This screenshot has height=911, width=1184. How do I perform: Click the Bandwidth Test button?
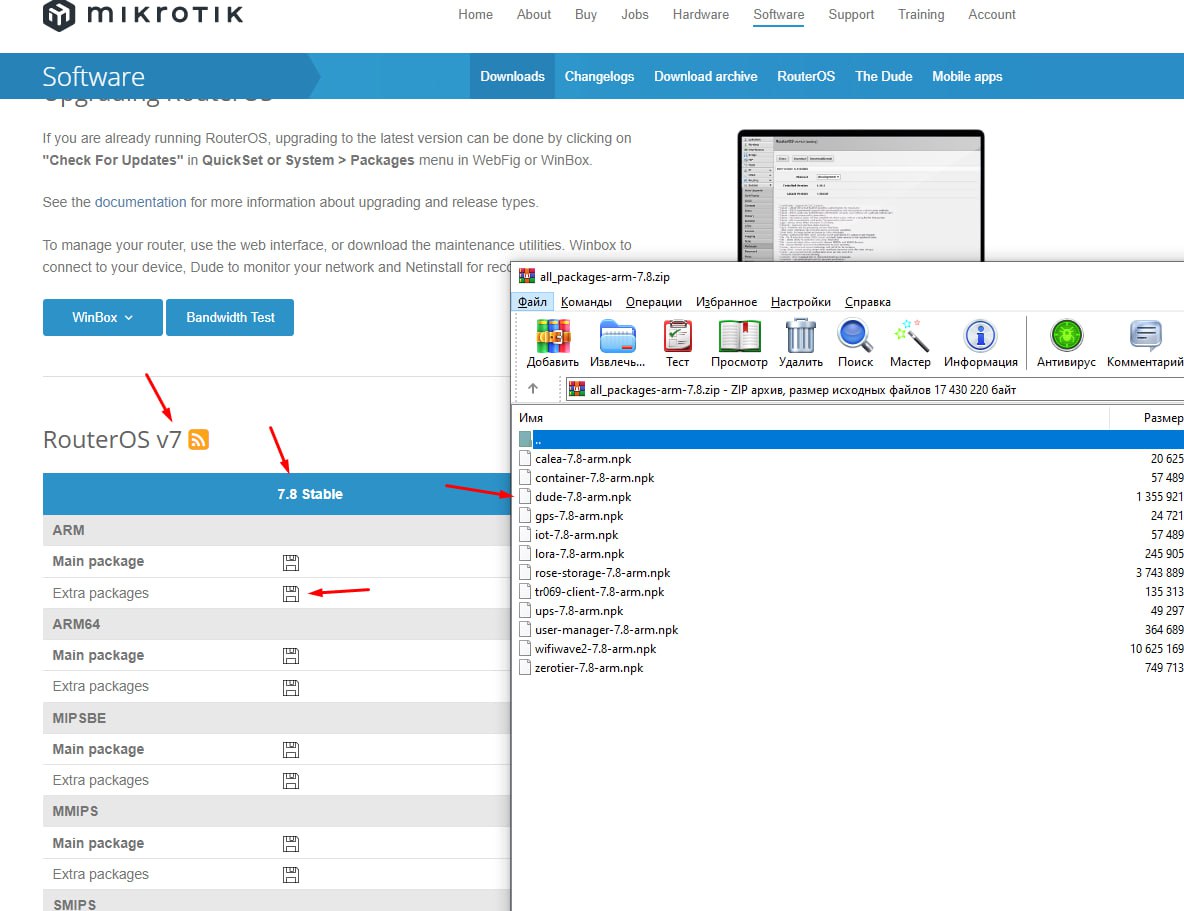230,317
